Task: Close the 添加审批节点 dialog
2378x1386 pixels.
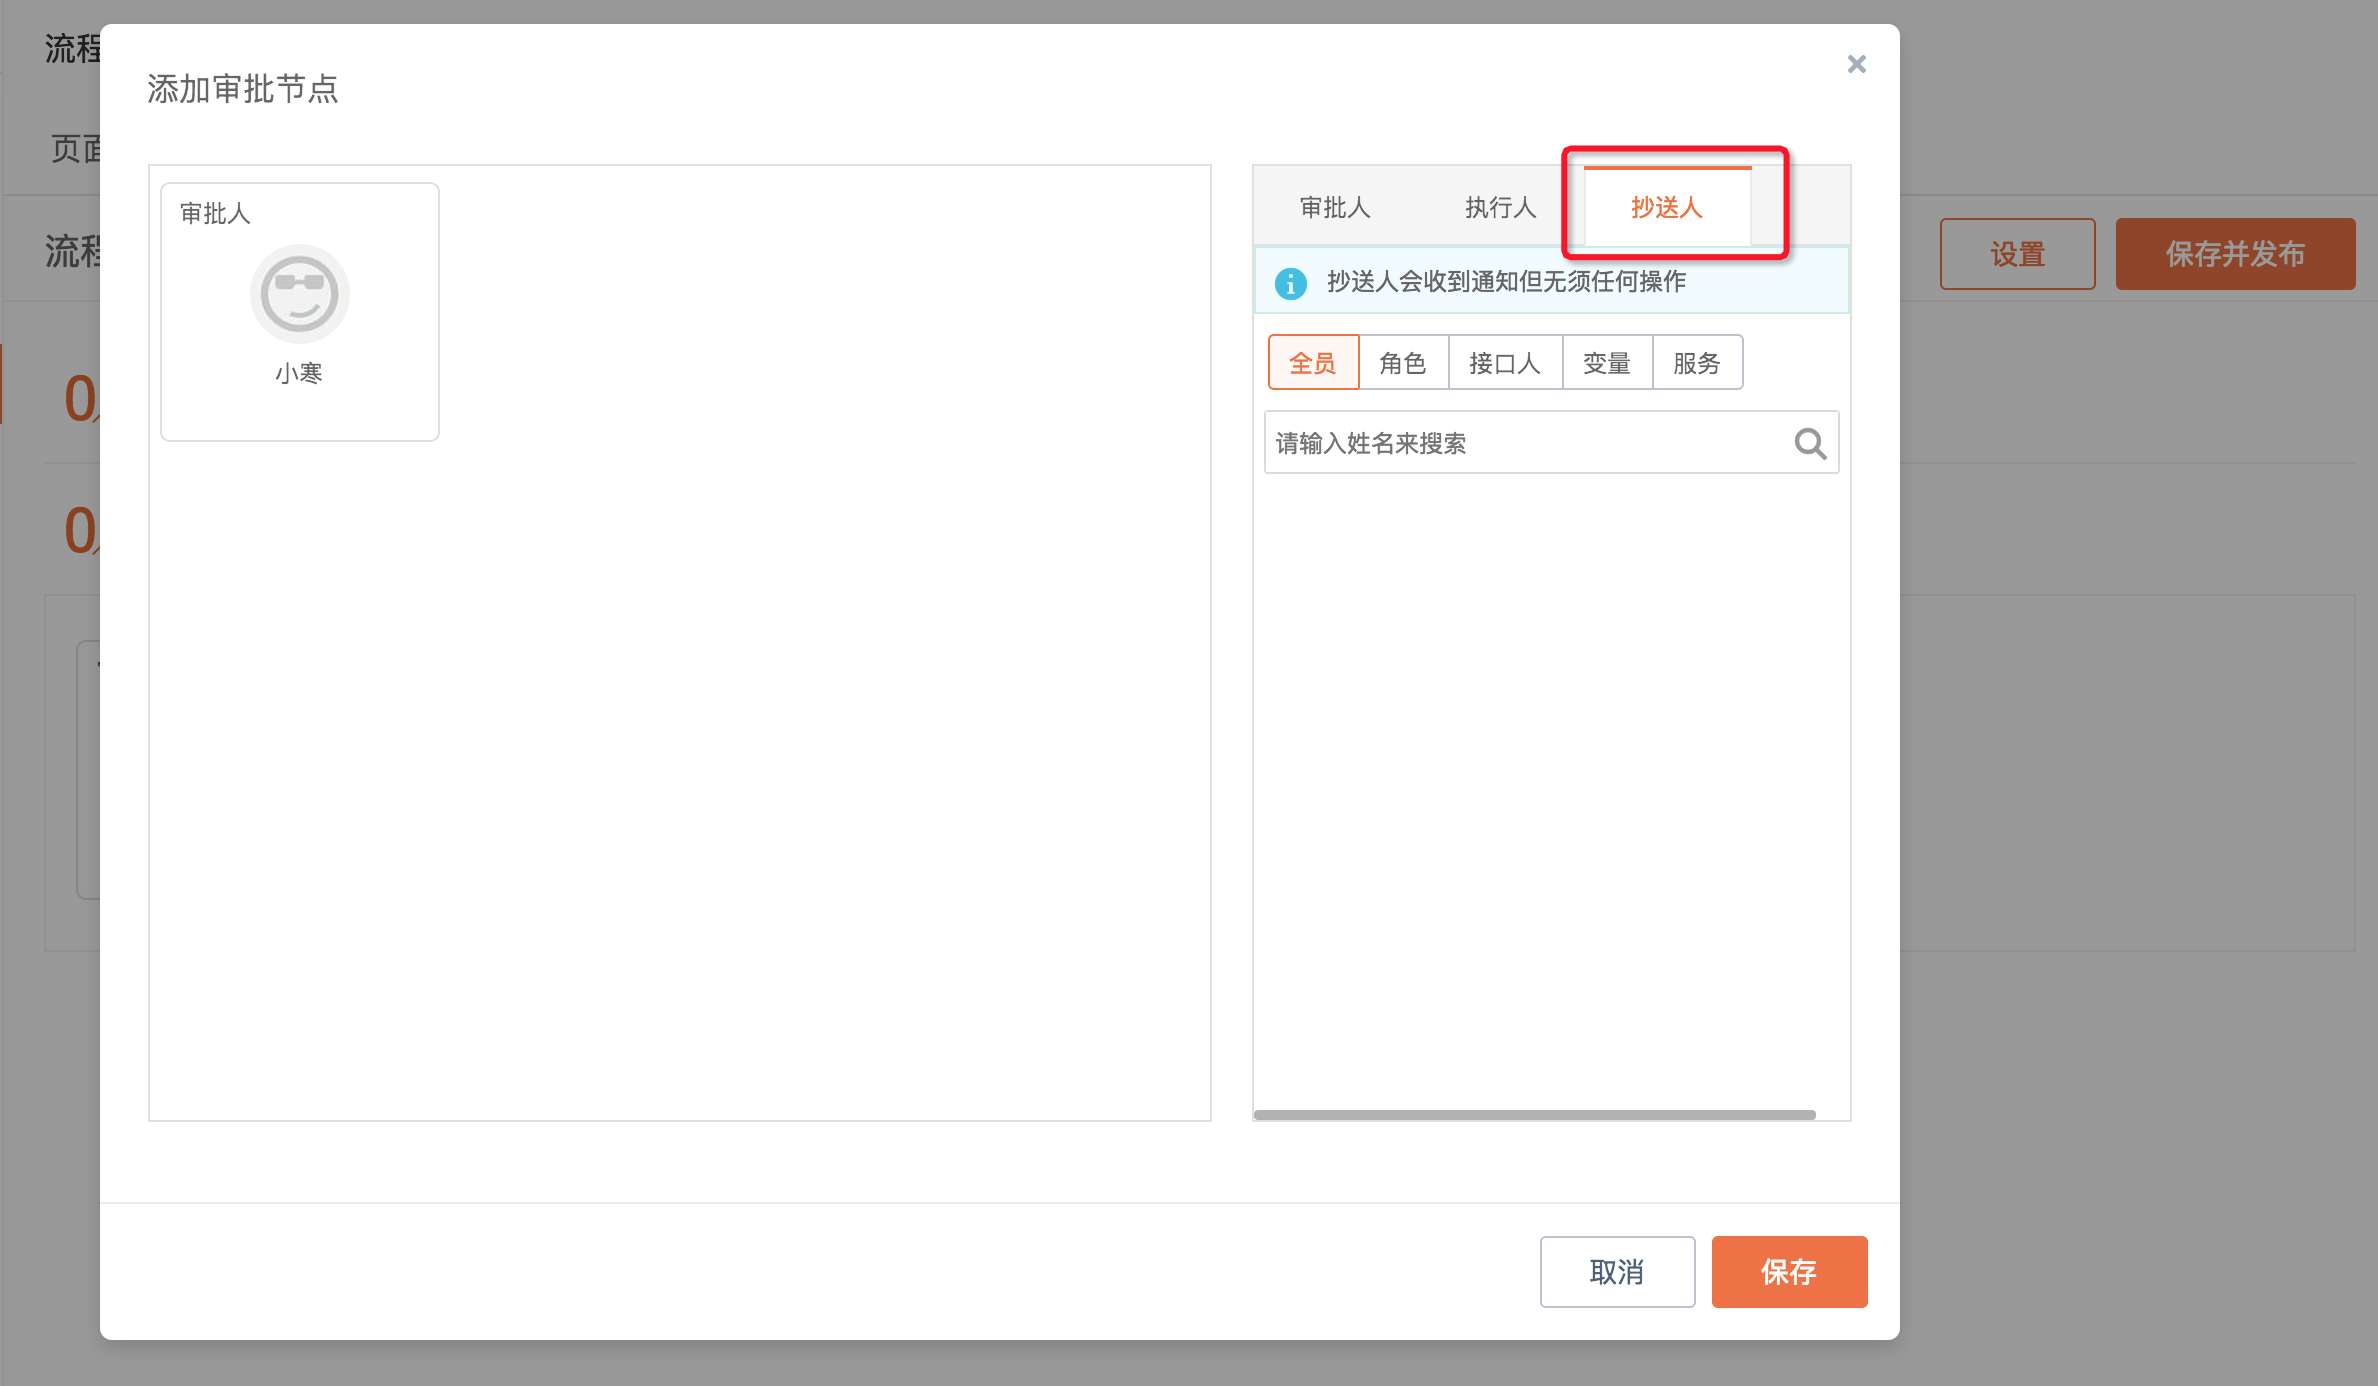Action: [x=1856, y=64]
